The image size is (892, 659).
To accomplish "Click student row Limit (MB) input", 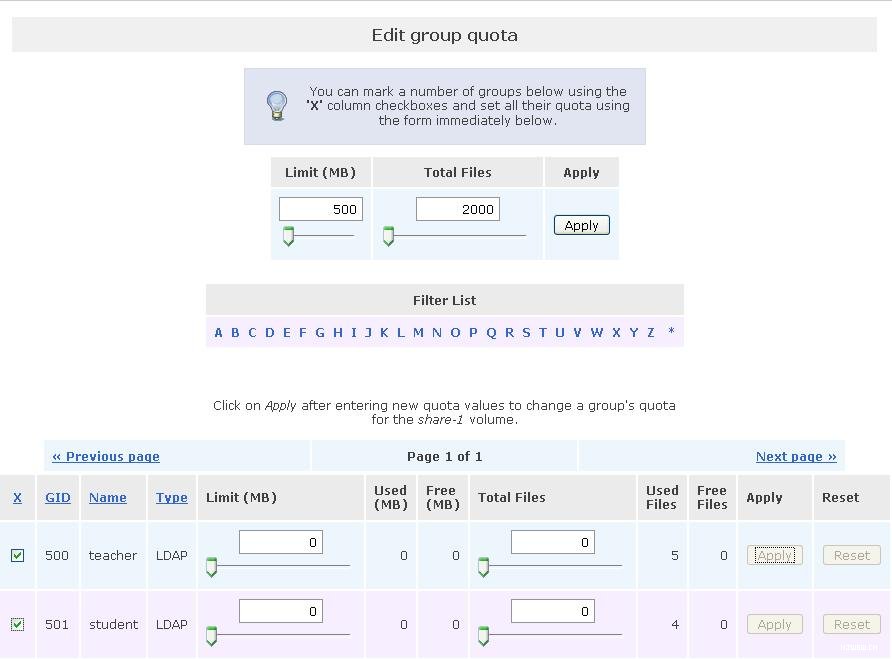I will tap(281, 611).
